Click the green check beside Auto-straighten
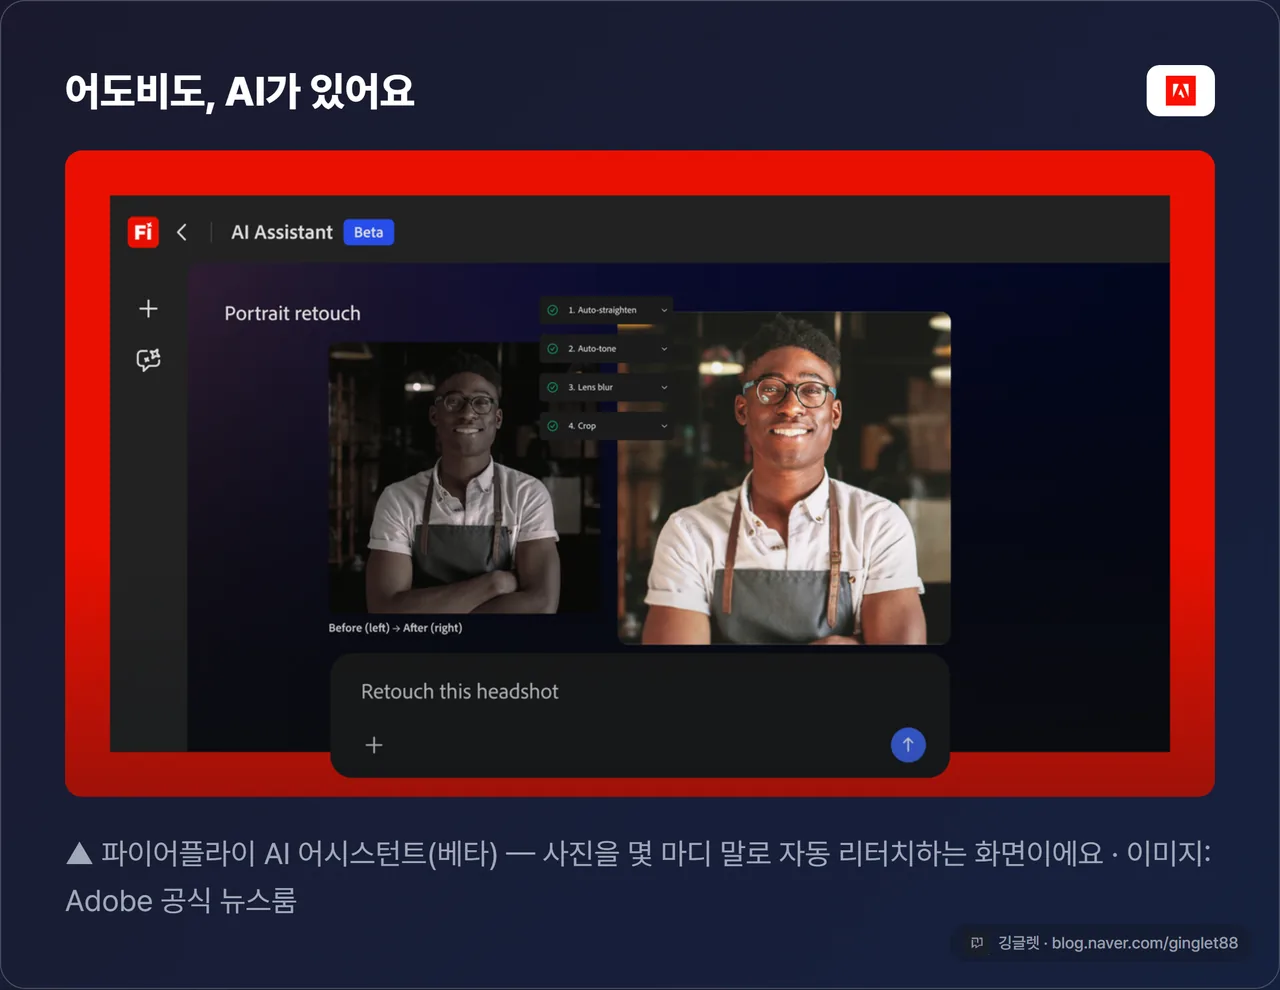 tap(553, 310)
